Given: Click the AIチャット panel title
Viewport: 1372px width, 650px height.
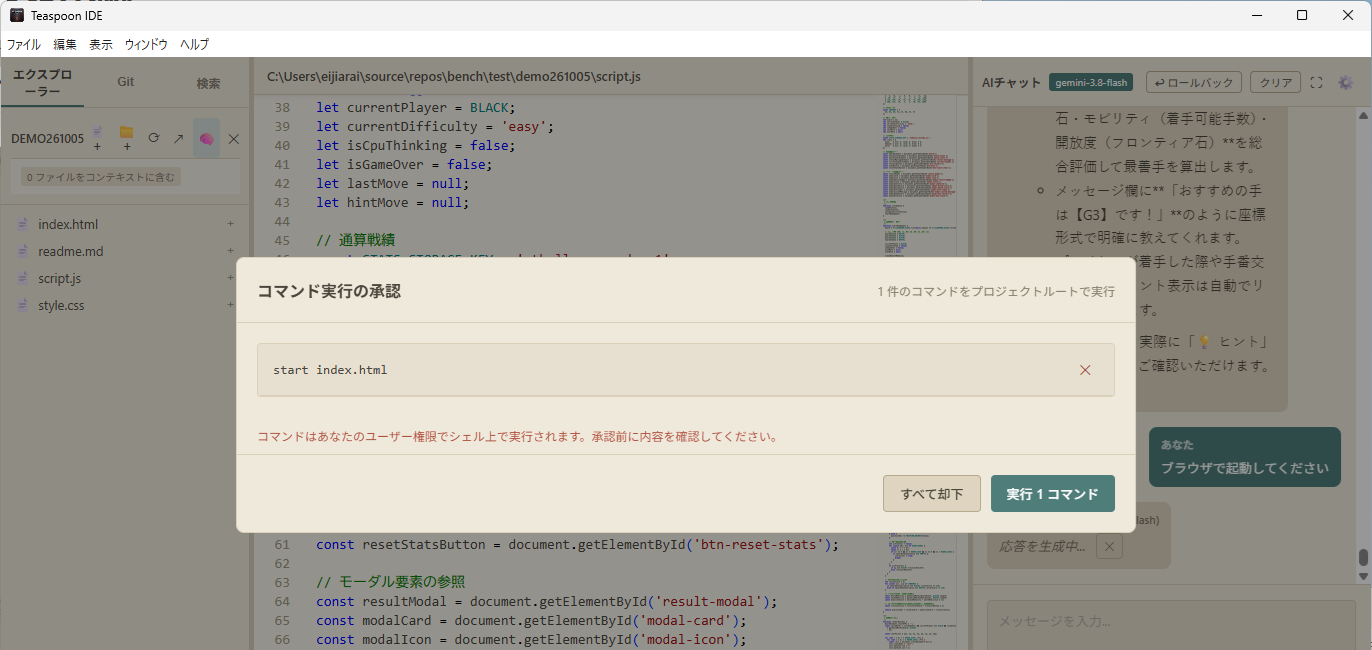Looking at the screenshot, I should coord(1011,83).
